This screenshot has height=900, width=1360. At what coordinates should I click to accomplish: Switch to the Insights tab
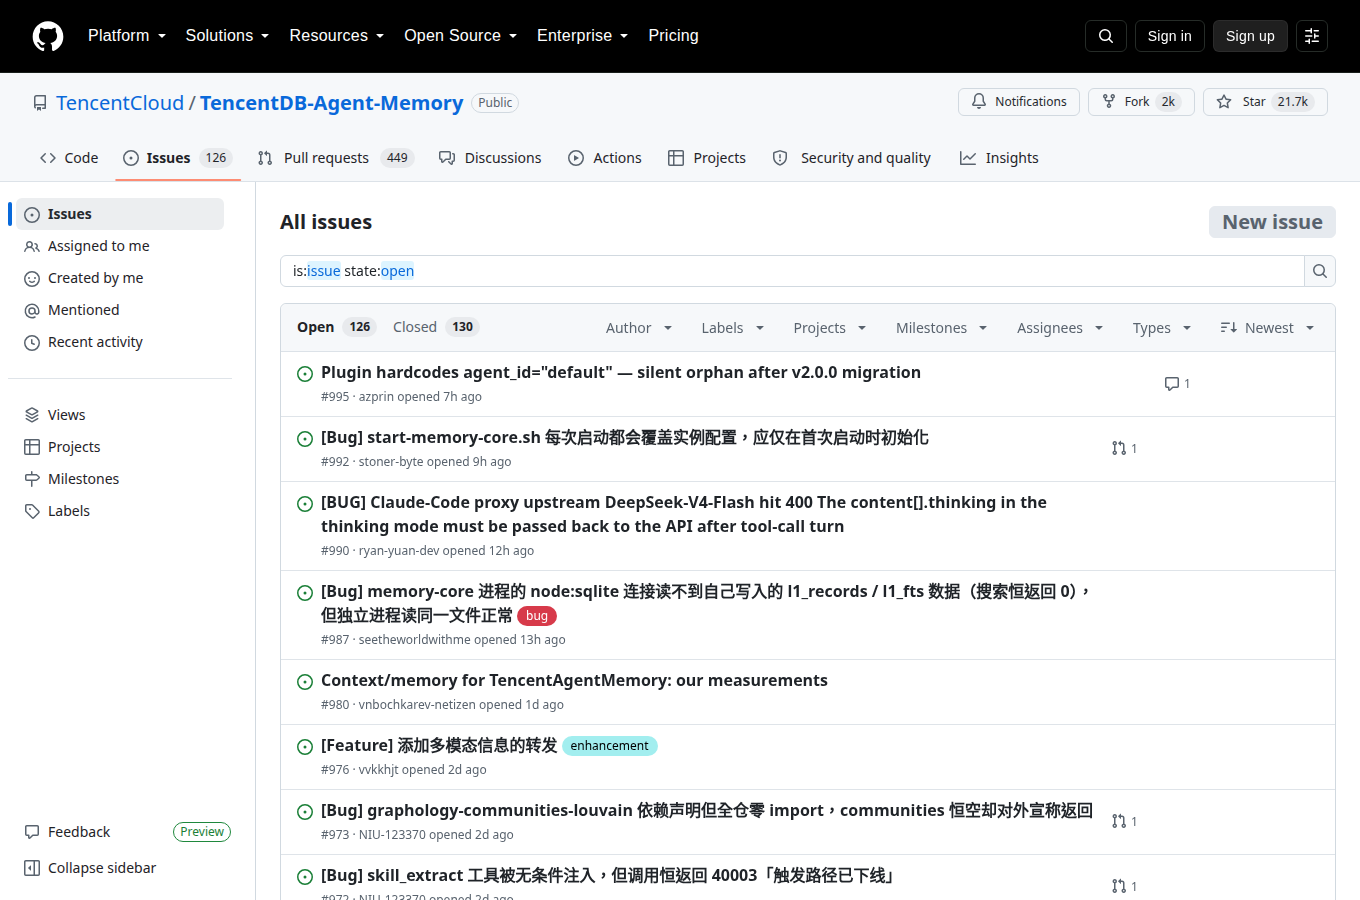(x=999, y=158)
